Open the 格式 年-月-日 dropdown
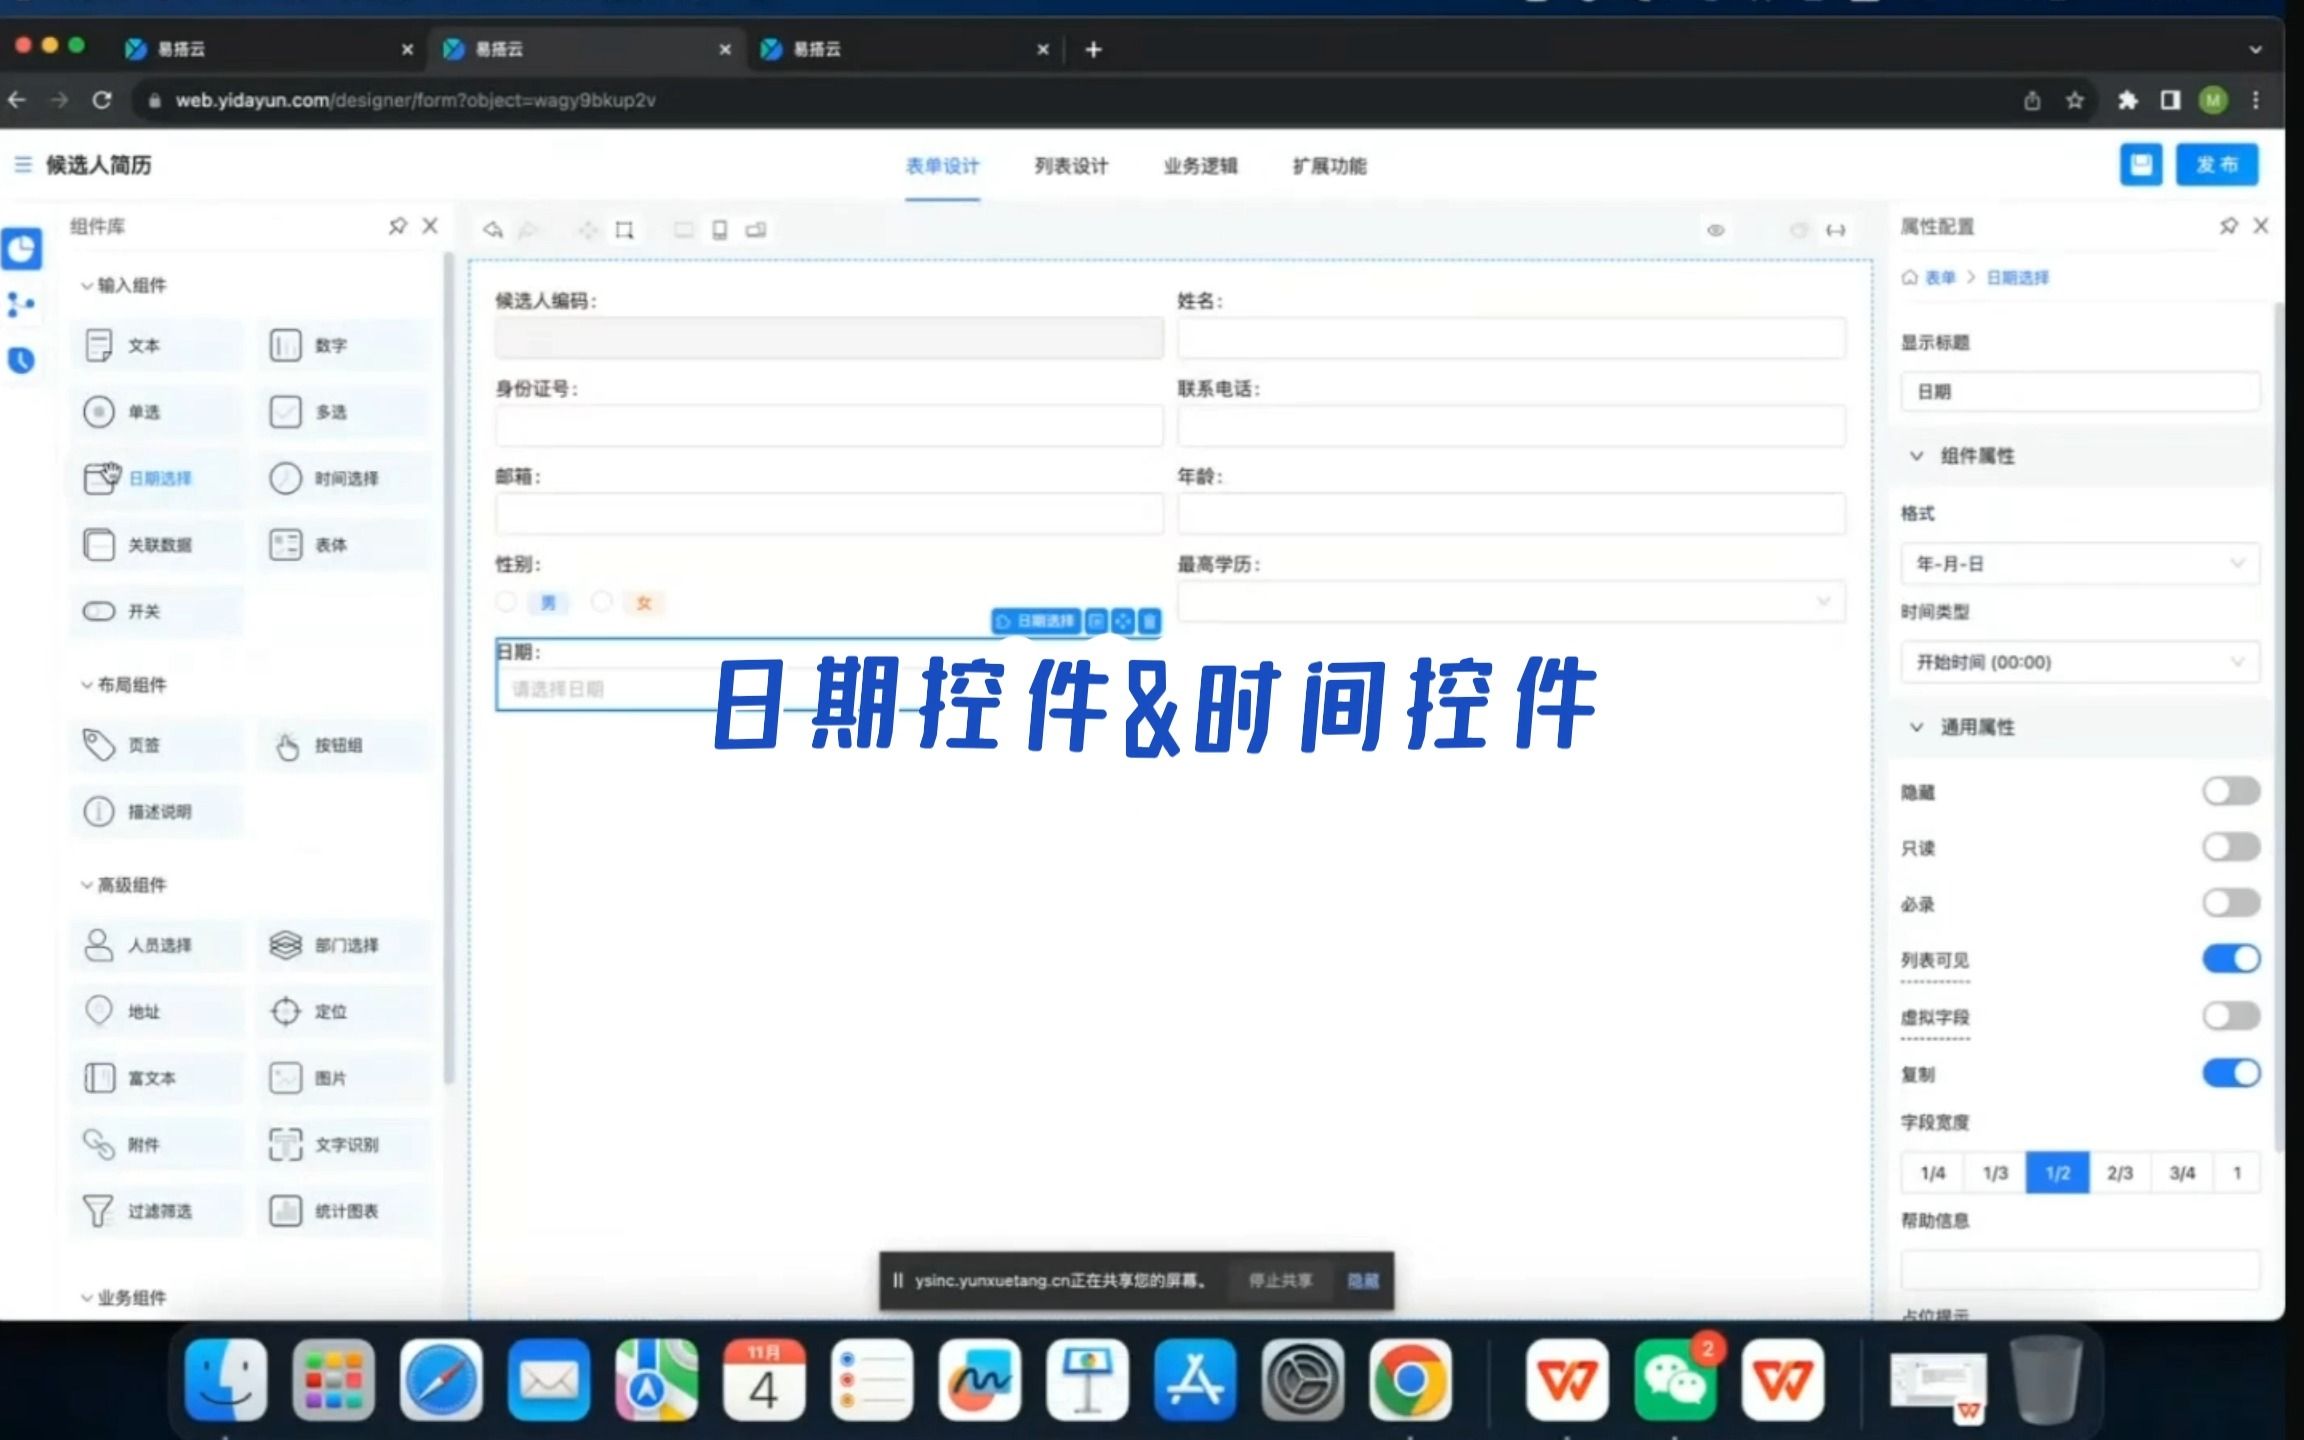Image resolution: width=2304 pixels, height=1440 pixels. 2079,564
